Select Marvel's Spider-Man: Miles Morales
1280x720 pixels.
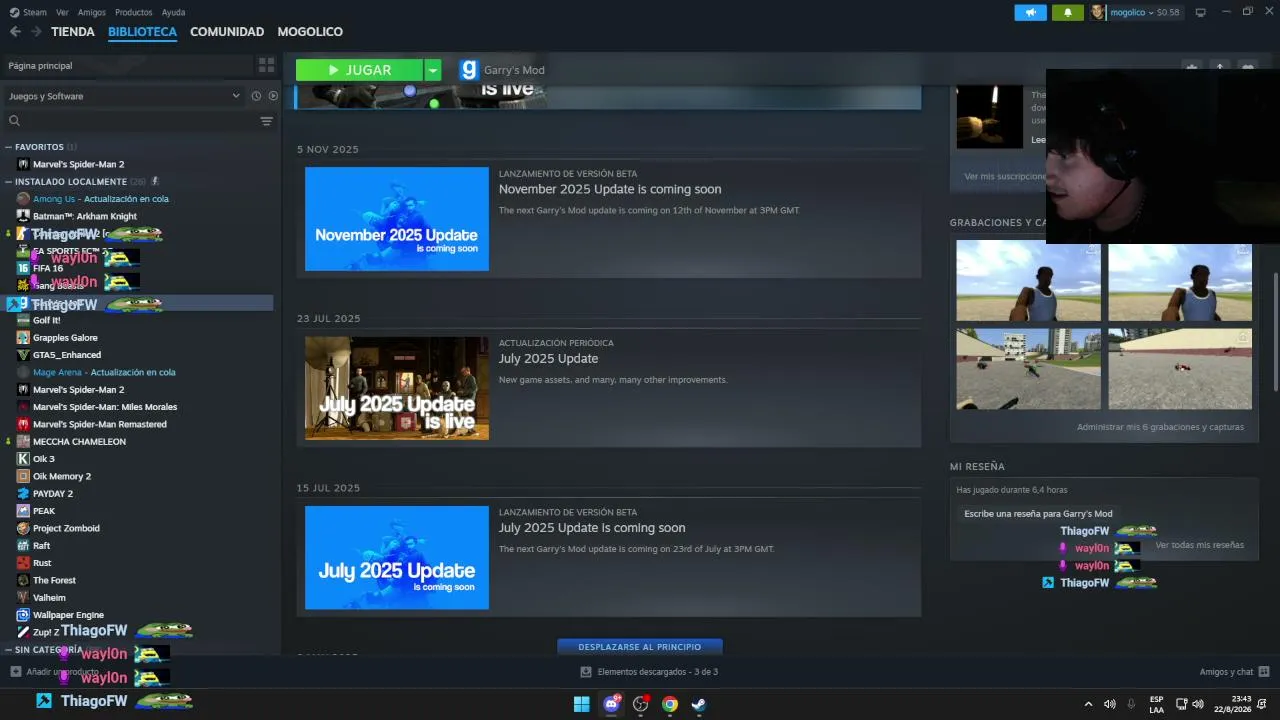(105, 407)
